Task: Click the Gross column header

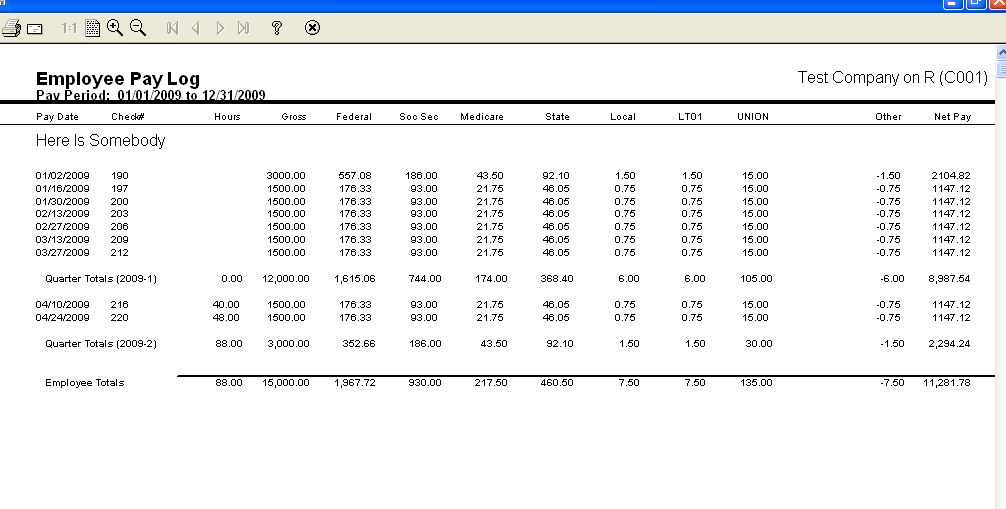Action: coord(294,117)
